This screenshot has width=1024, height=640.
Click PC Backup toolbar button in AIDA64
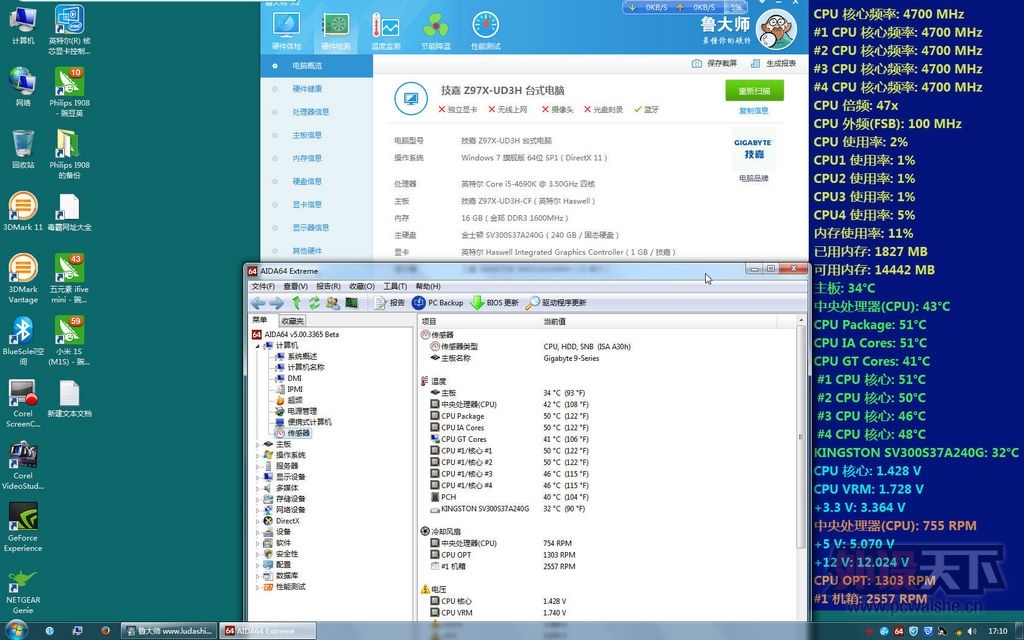(438, 303)
